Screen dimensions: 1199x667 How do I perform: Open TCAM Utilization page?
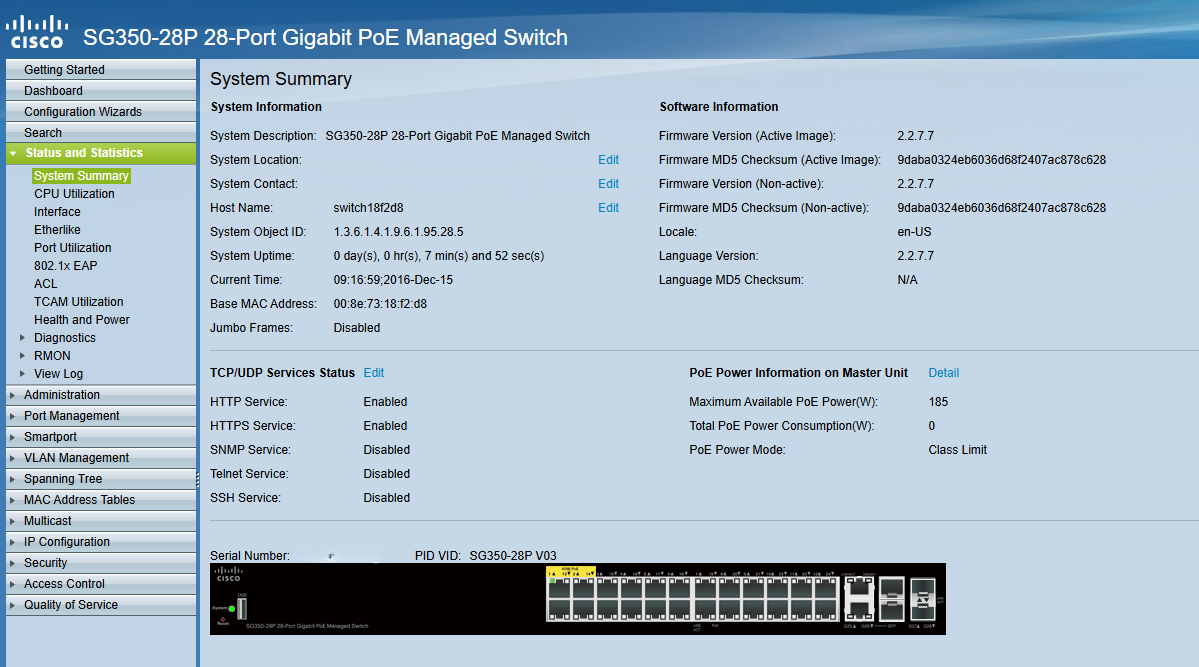(79, 301)
